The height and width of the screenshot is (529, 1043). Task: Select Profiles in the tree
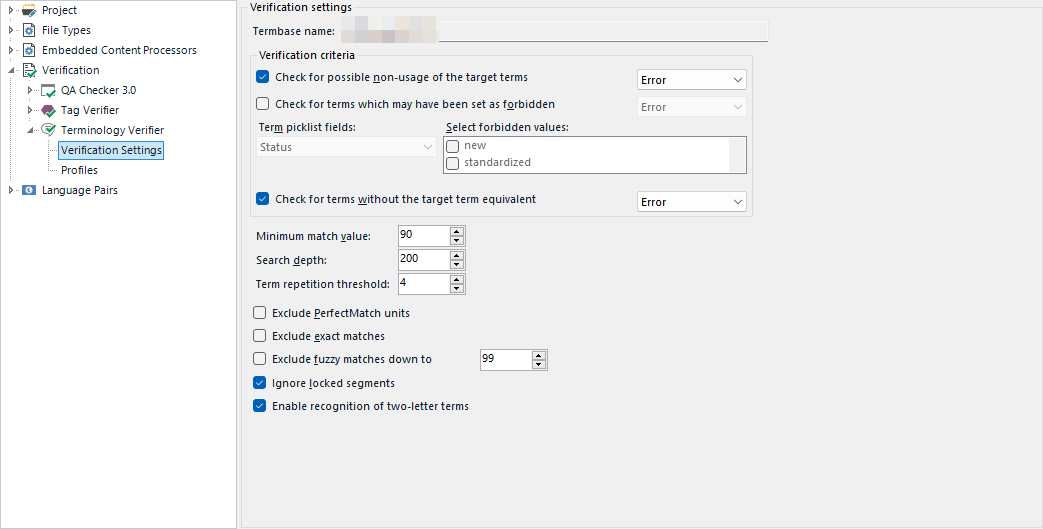79,170
